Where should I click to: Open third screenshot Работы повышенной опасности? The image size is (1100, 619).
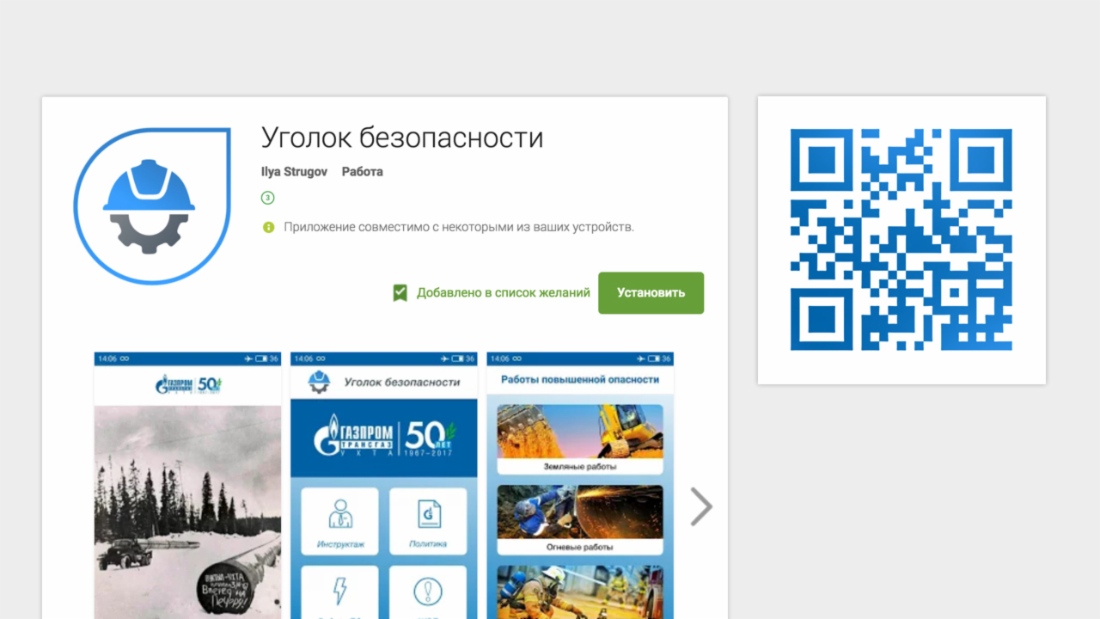point(580,486)
